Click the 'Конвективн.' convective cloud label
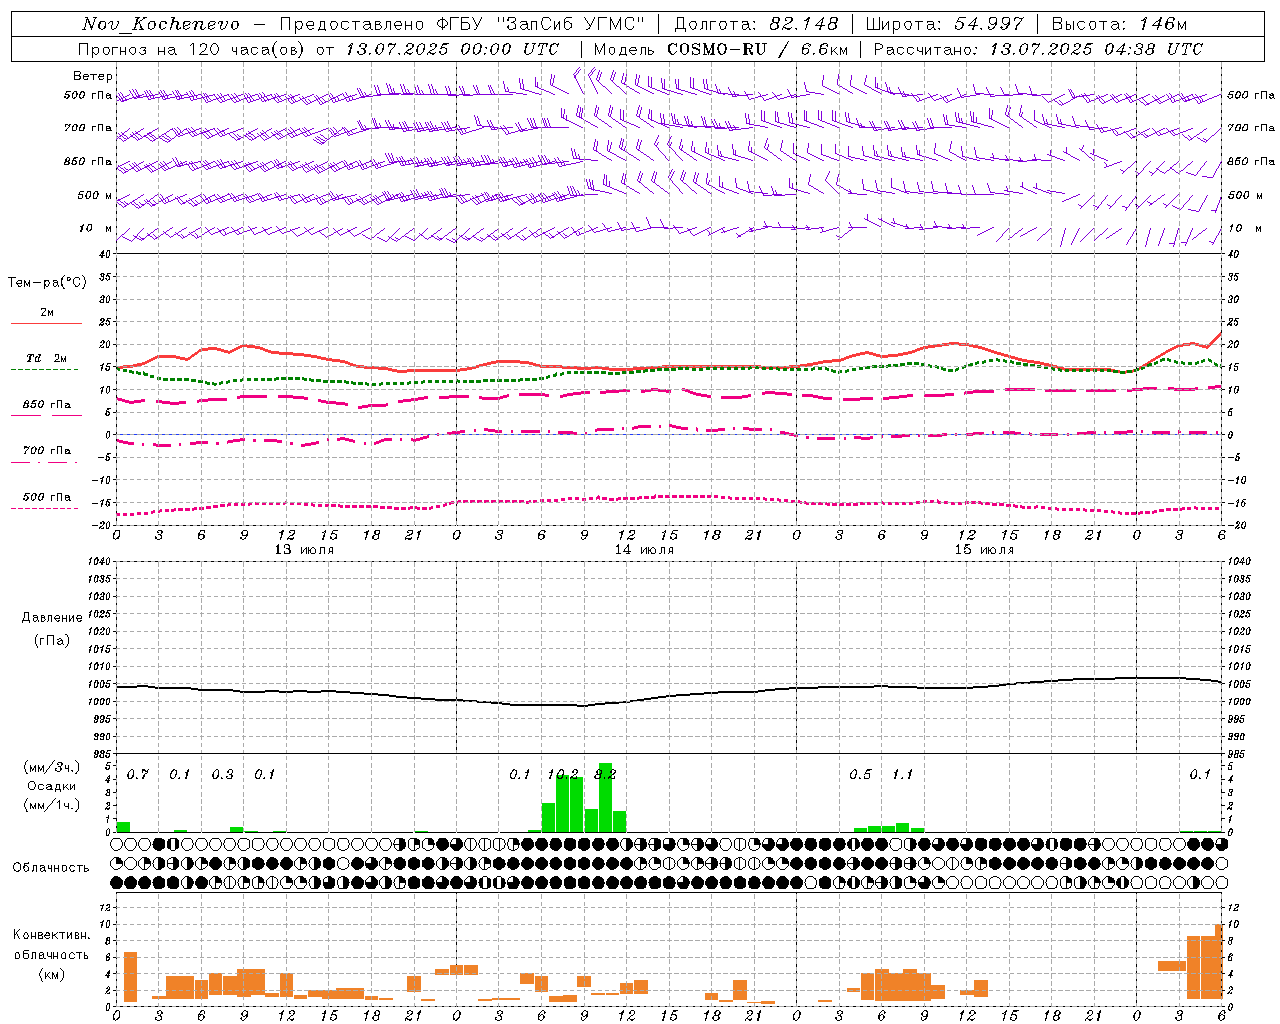Viewport: 1280px width, 1024px height. (52, 935)
